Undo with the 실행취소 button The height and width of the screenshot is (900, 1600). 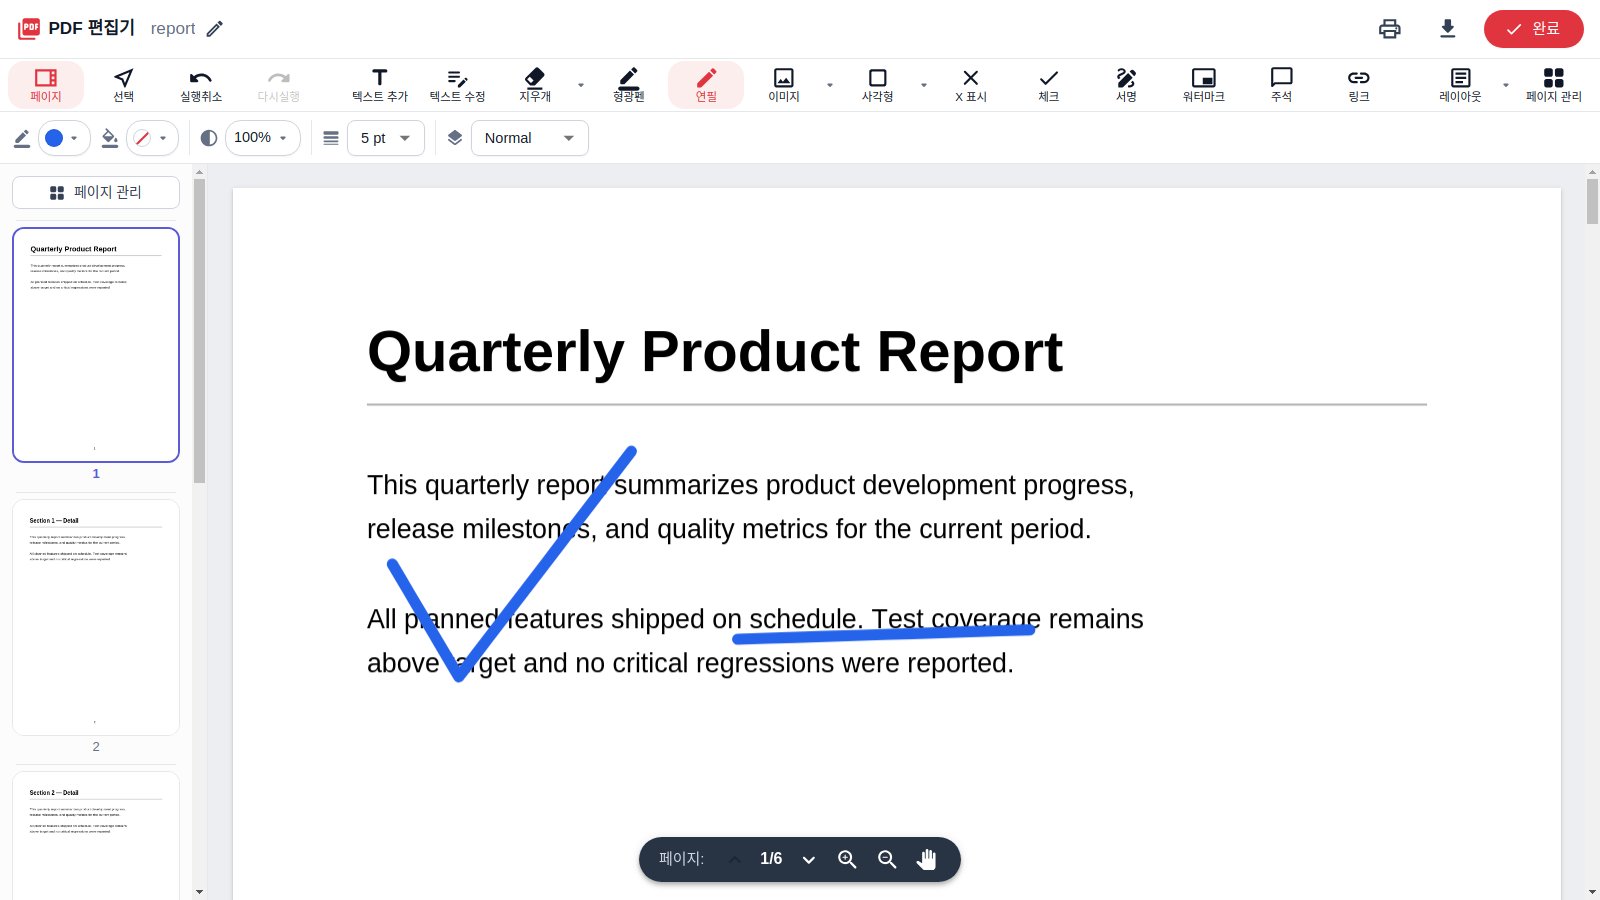[x=201, y=85]
